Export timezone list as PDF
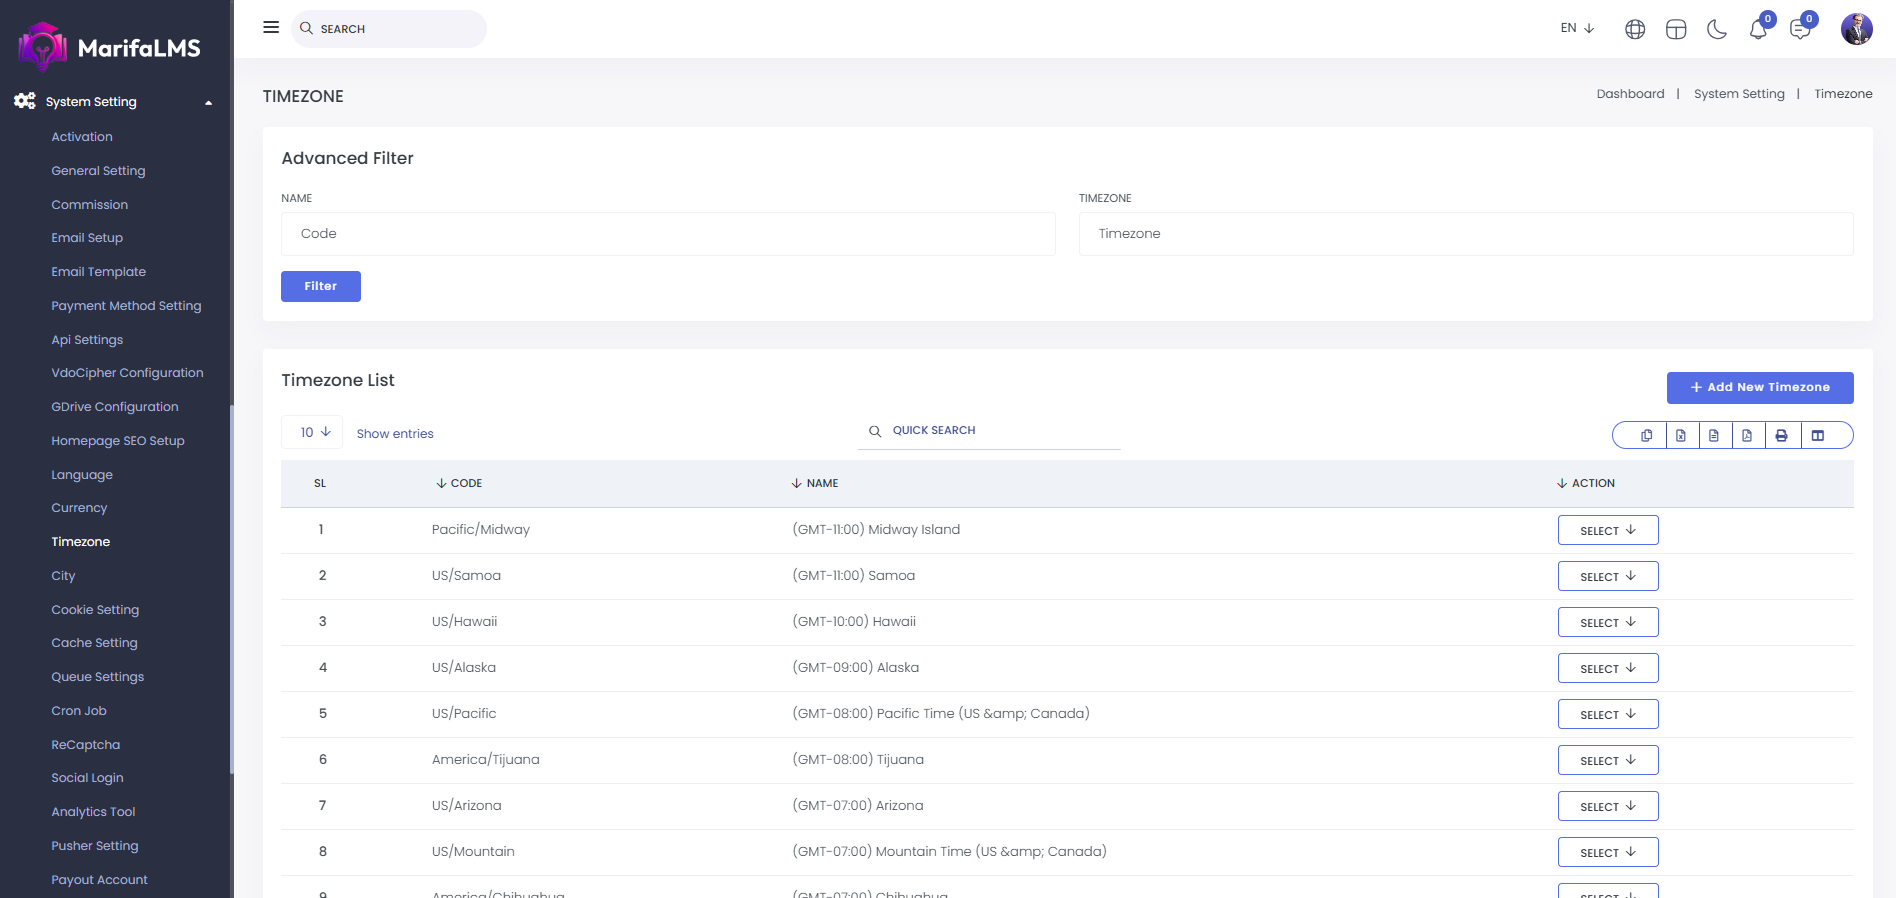The image size is (1896, 898). point(1747,435)
